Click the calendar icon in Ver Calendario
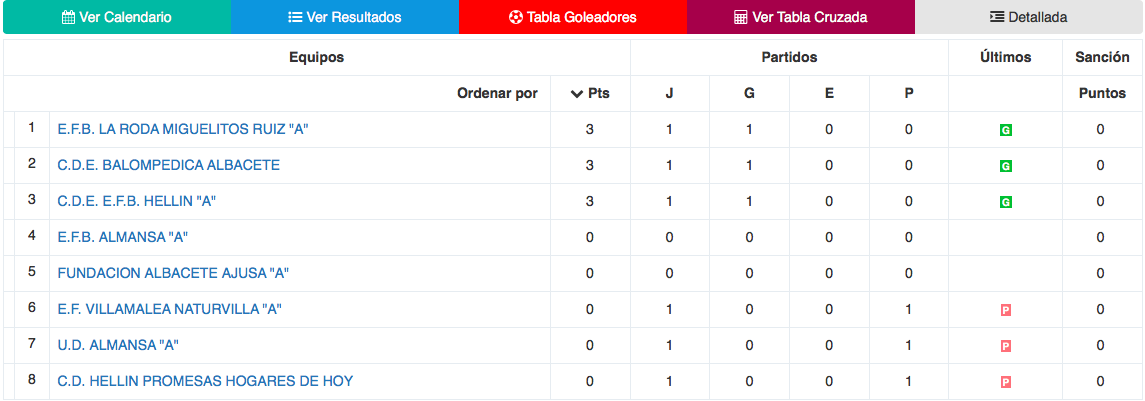1145x401 pixels. (68, 18)
